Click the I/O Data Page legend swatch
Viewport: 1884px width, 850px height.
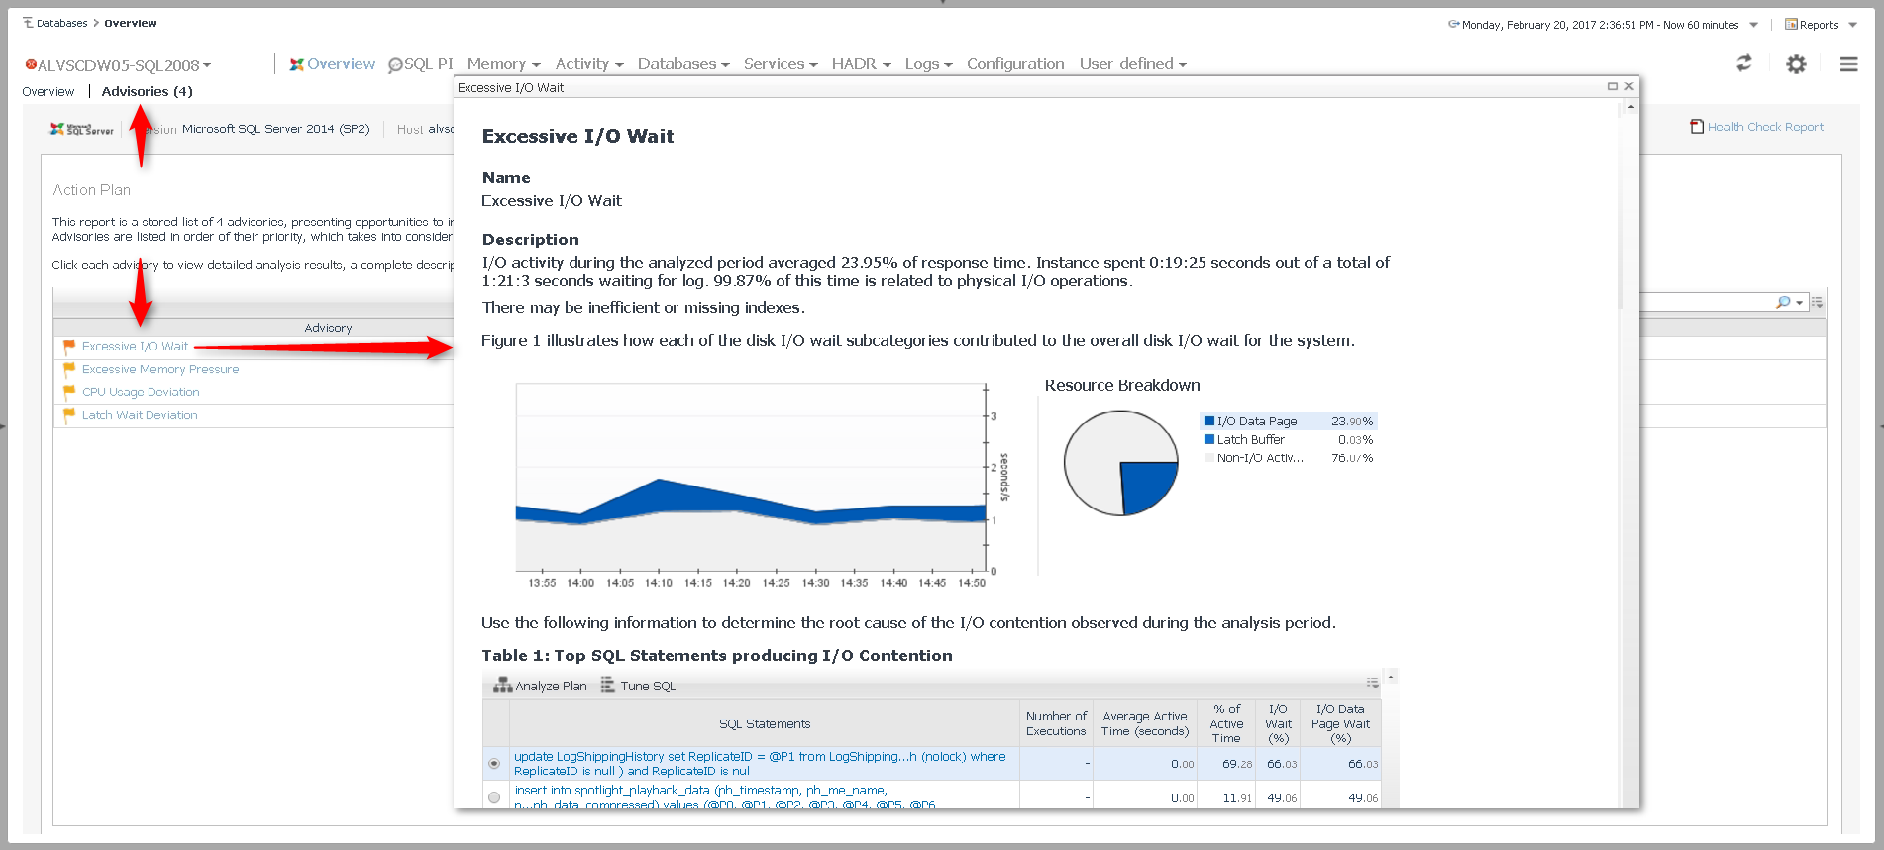pos(1209,421)
